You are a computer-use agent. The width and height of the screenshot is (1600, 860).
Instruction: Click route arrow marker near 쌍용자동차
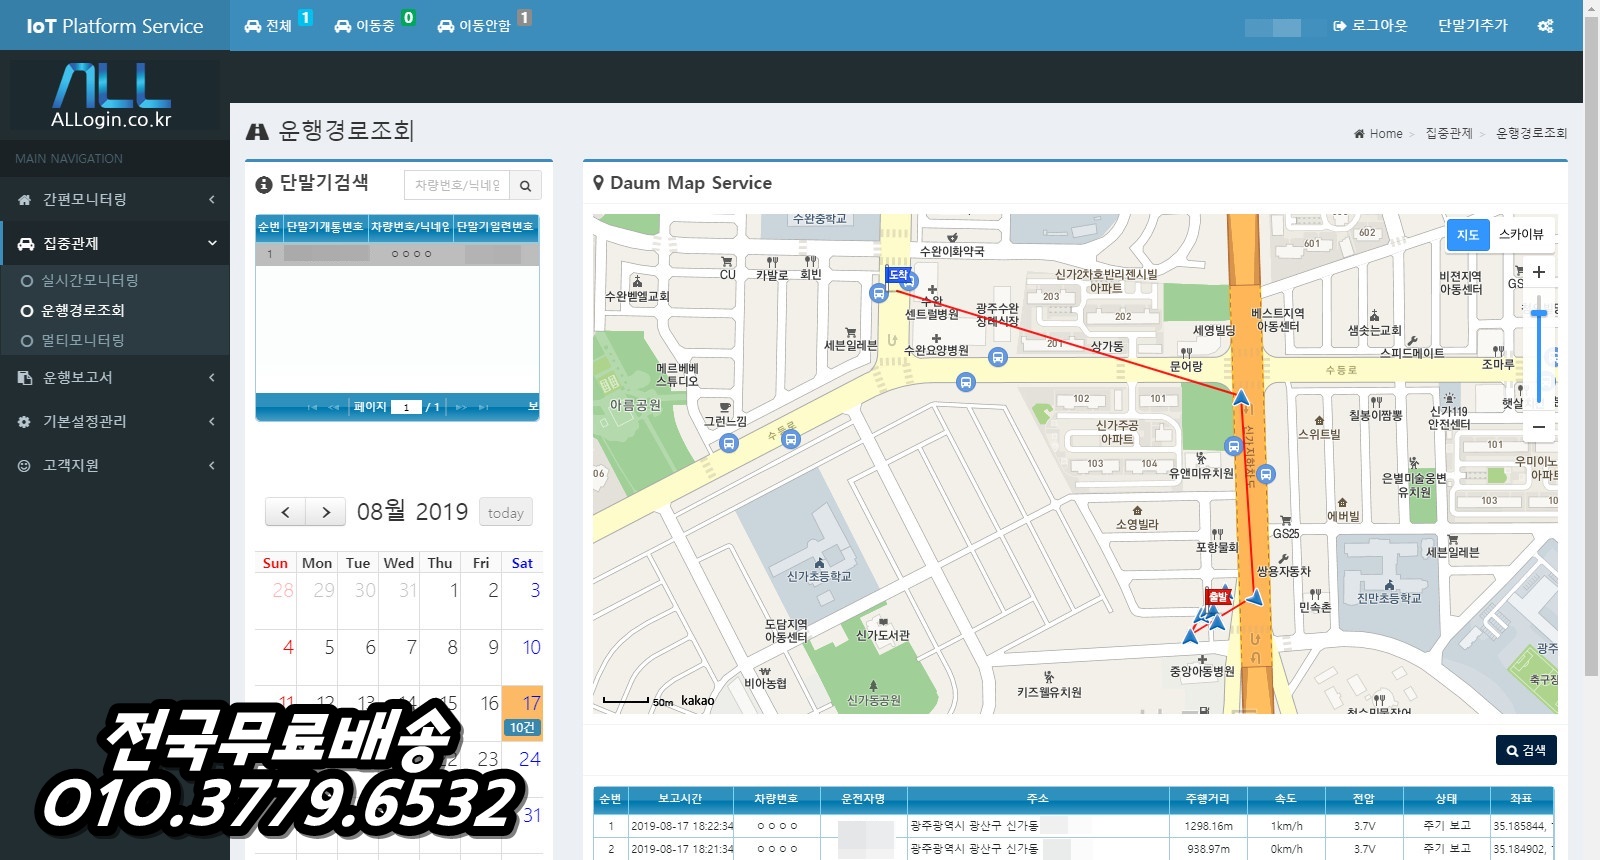[1254, 598]
